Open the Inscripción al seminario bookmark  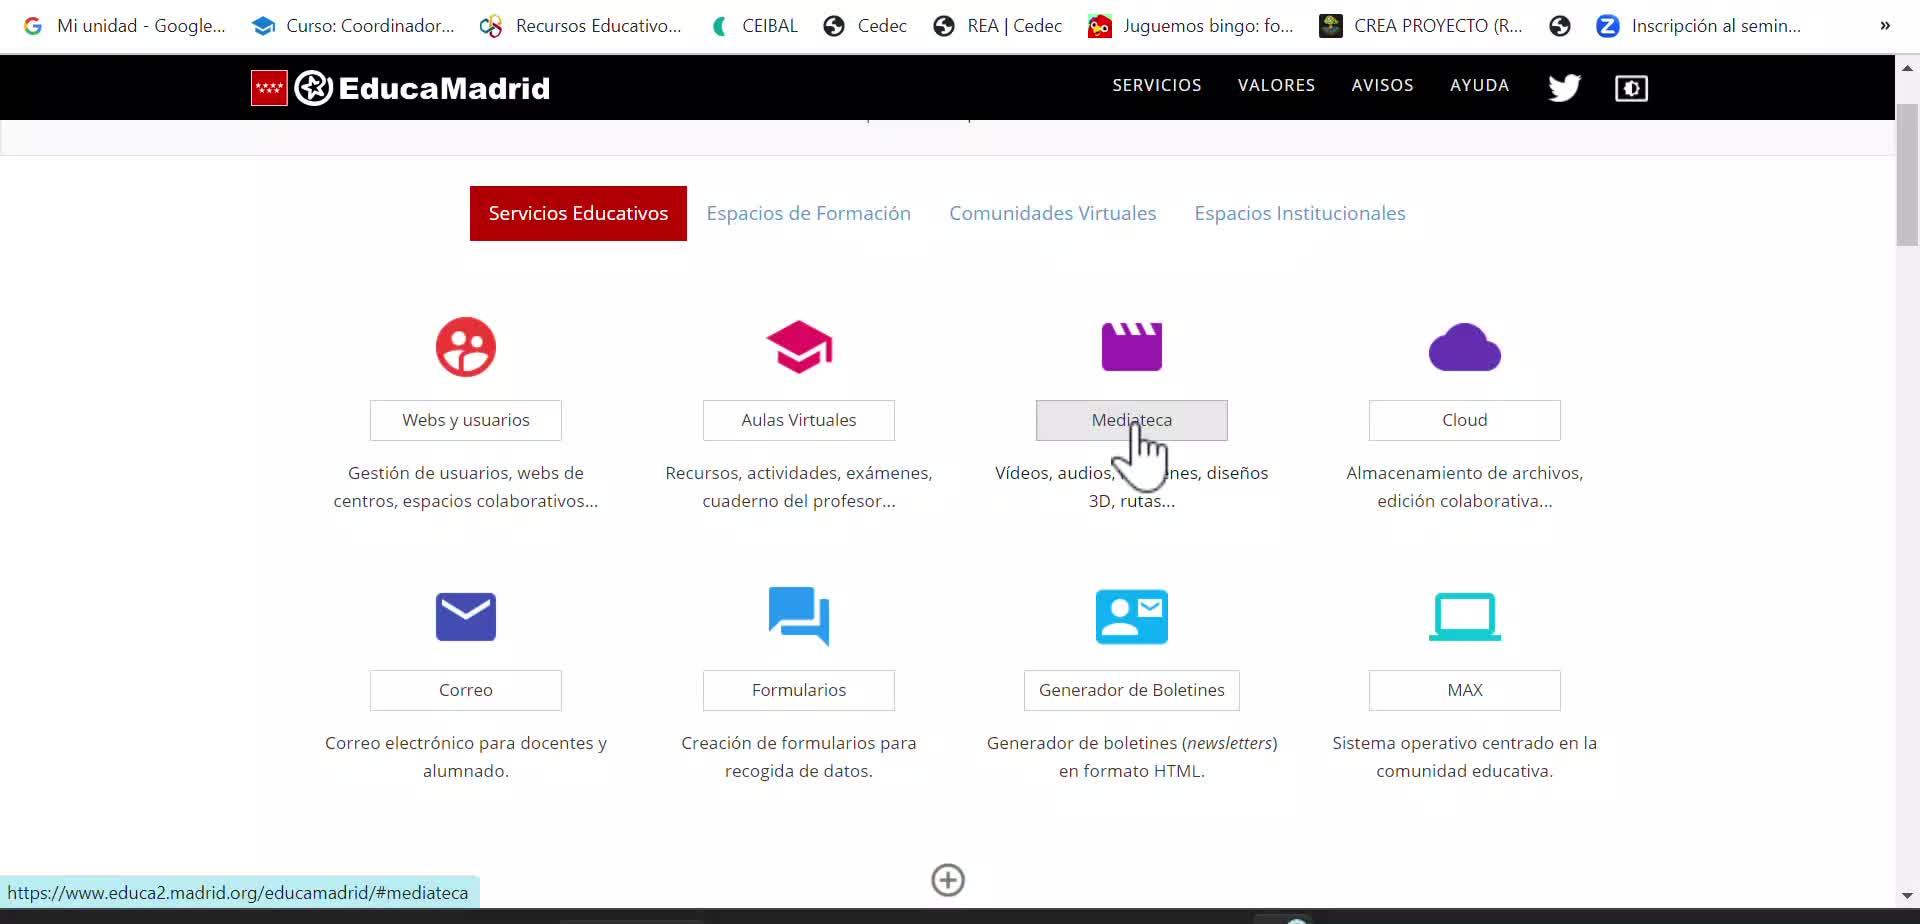click(x=1700, y=26)
